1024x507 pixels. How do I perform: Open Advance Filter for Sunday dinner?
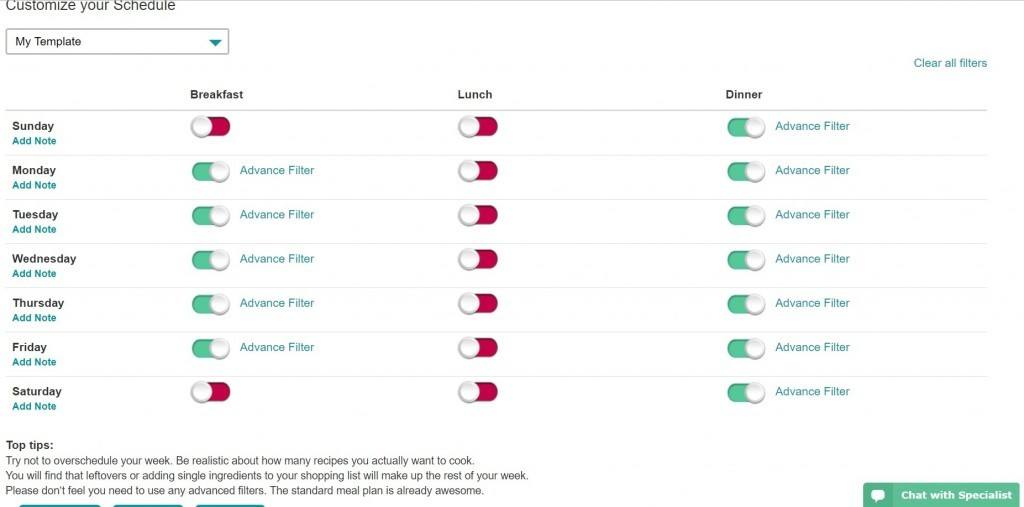tap(812, 126)
